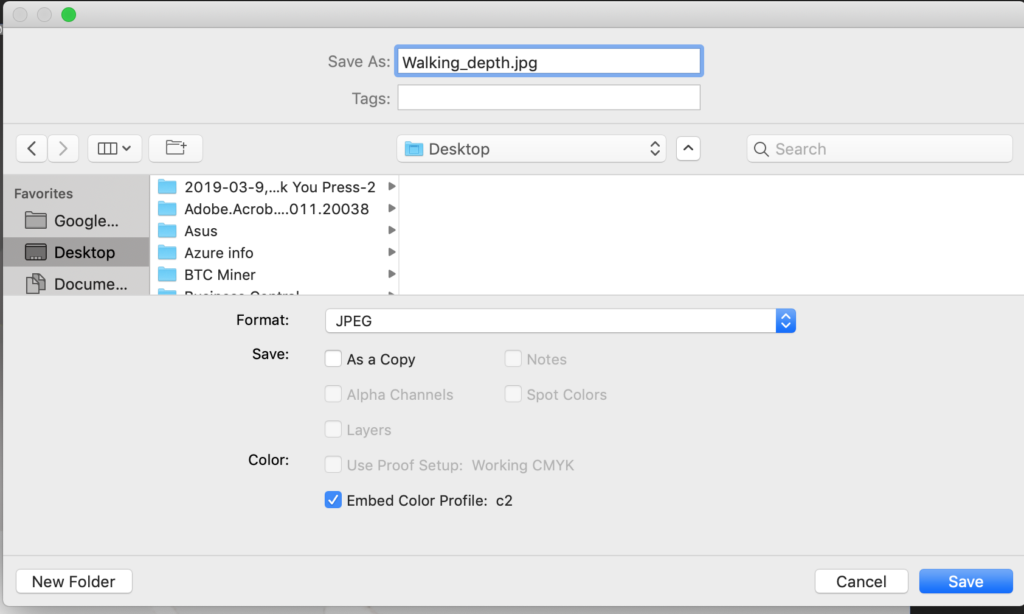Expand the Asus folder disclosure arrow
The height and width of the screenshot is (614, 1024).
pos(391,230)
